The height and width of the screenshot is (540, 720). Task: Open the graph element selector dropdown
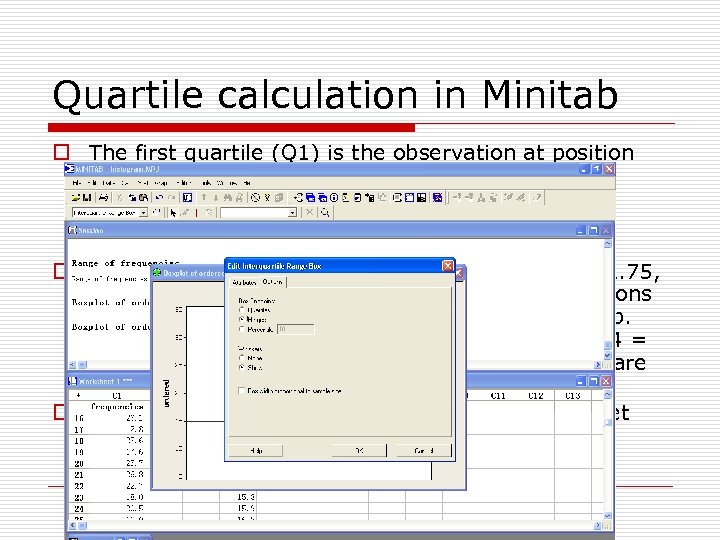click(x=143, y=213)
